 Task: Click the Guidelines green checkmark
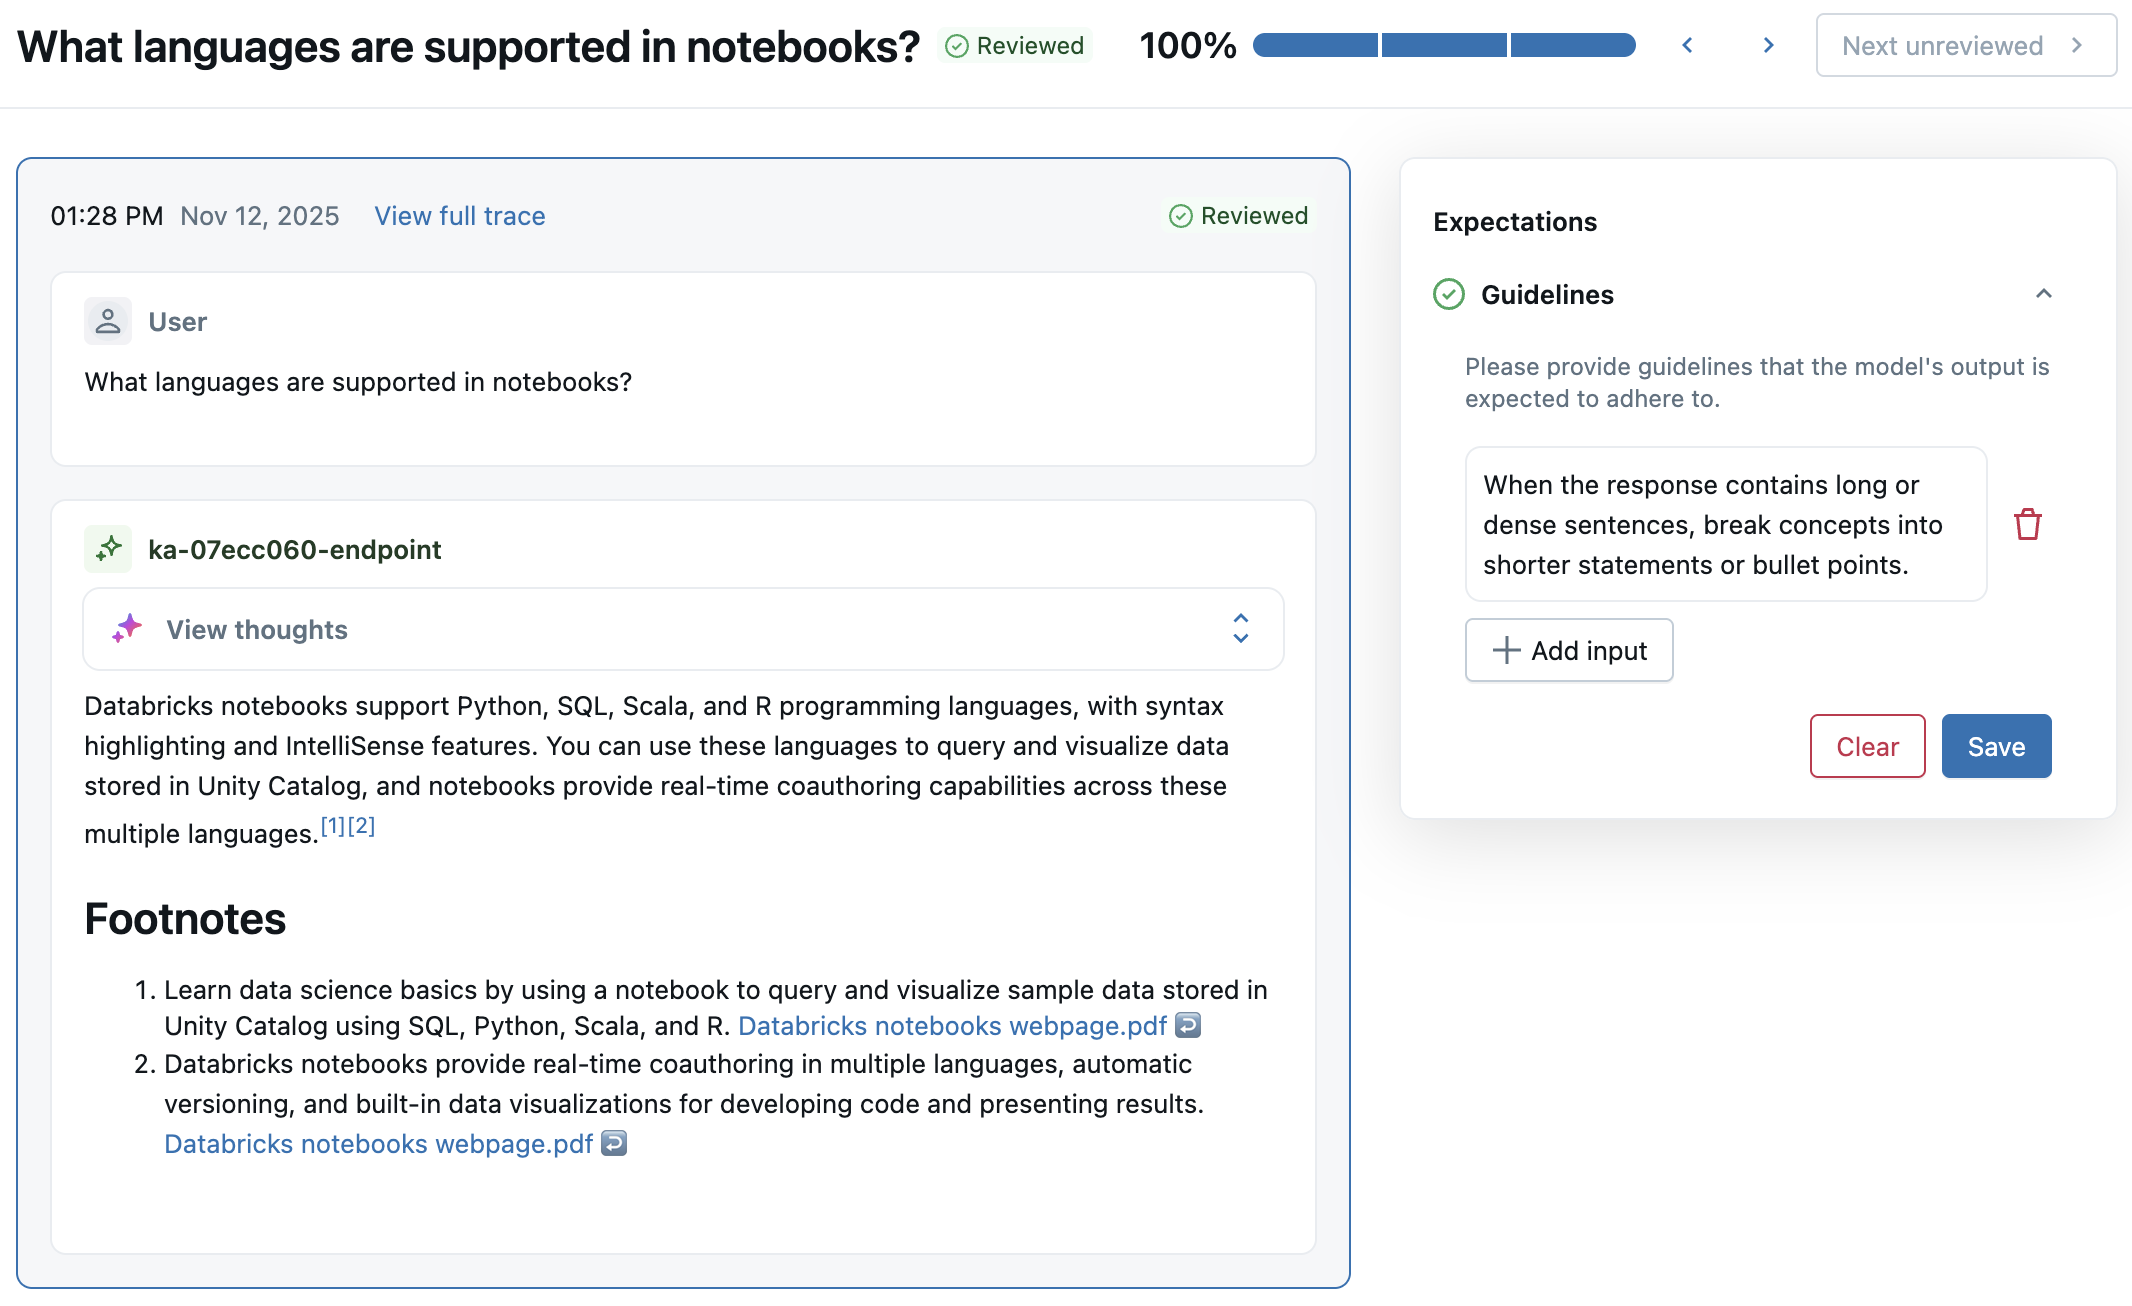pos(1449,294)
